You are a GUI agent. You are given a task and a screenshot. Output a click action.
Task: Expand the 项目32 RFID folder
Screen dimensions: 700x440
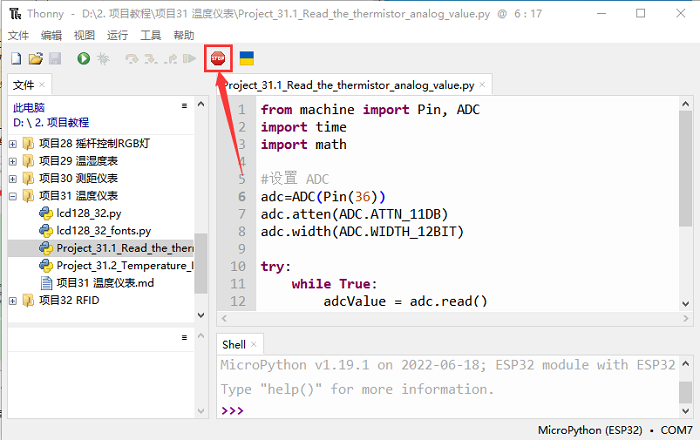tap(13, 300)
